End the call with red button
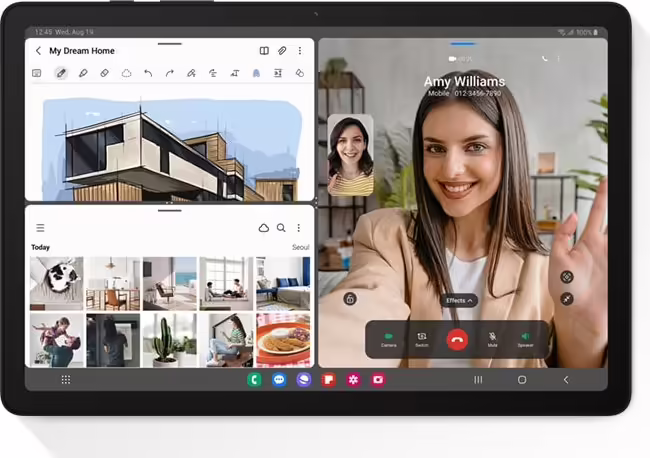The height and width of the screenshot is (458, 650). click(x=457, y=339)
